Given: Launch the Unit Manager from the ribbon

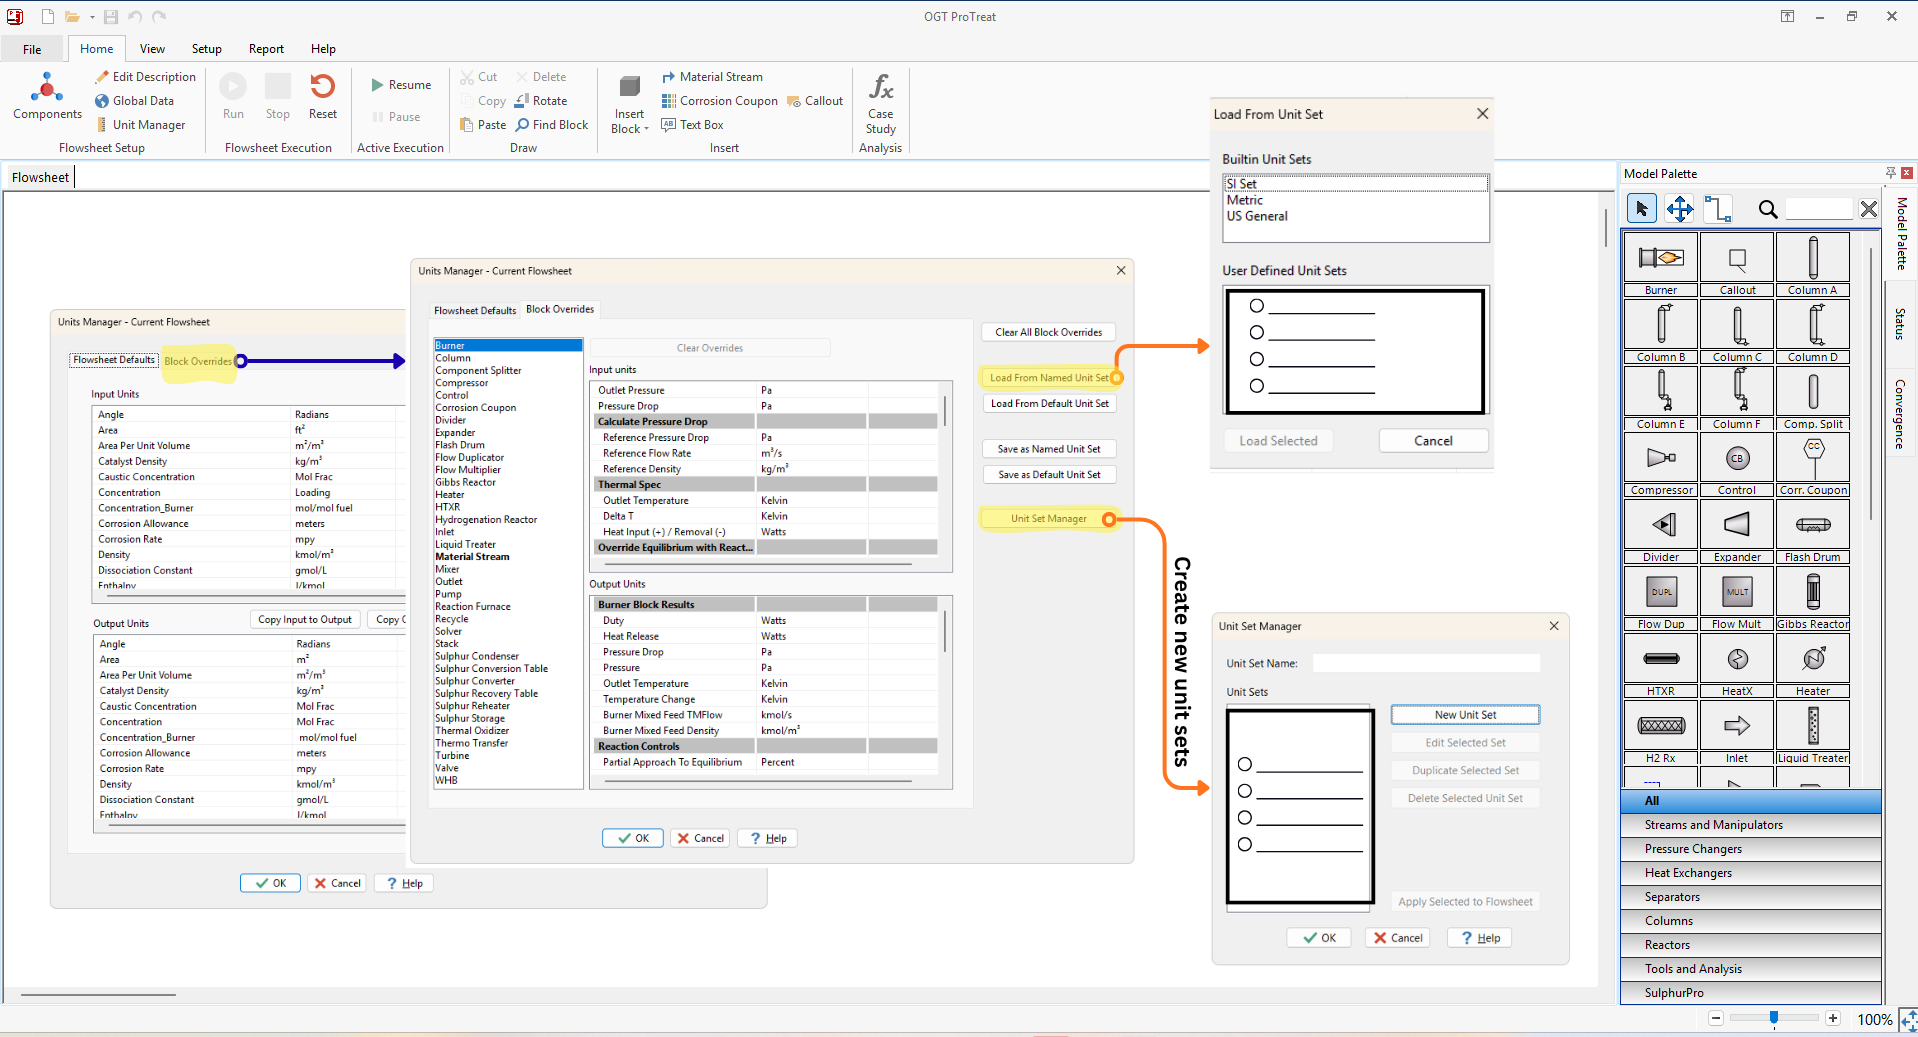Looking at the screenshot, I should pos(140,125).
